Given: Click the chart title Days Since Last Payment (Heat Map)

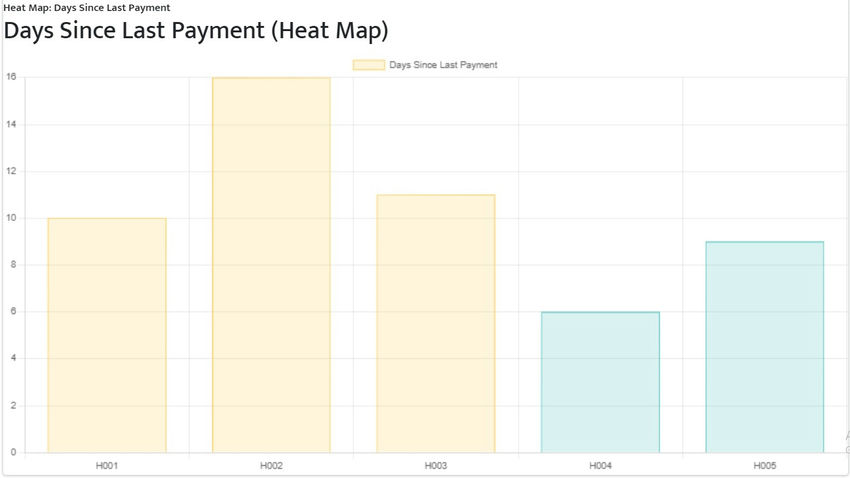Looking at the screenshot, I should (x=196, y=30).
